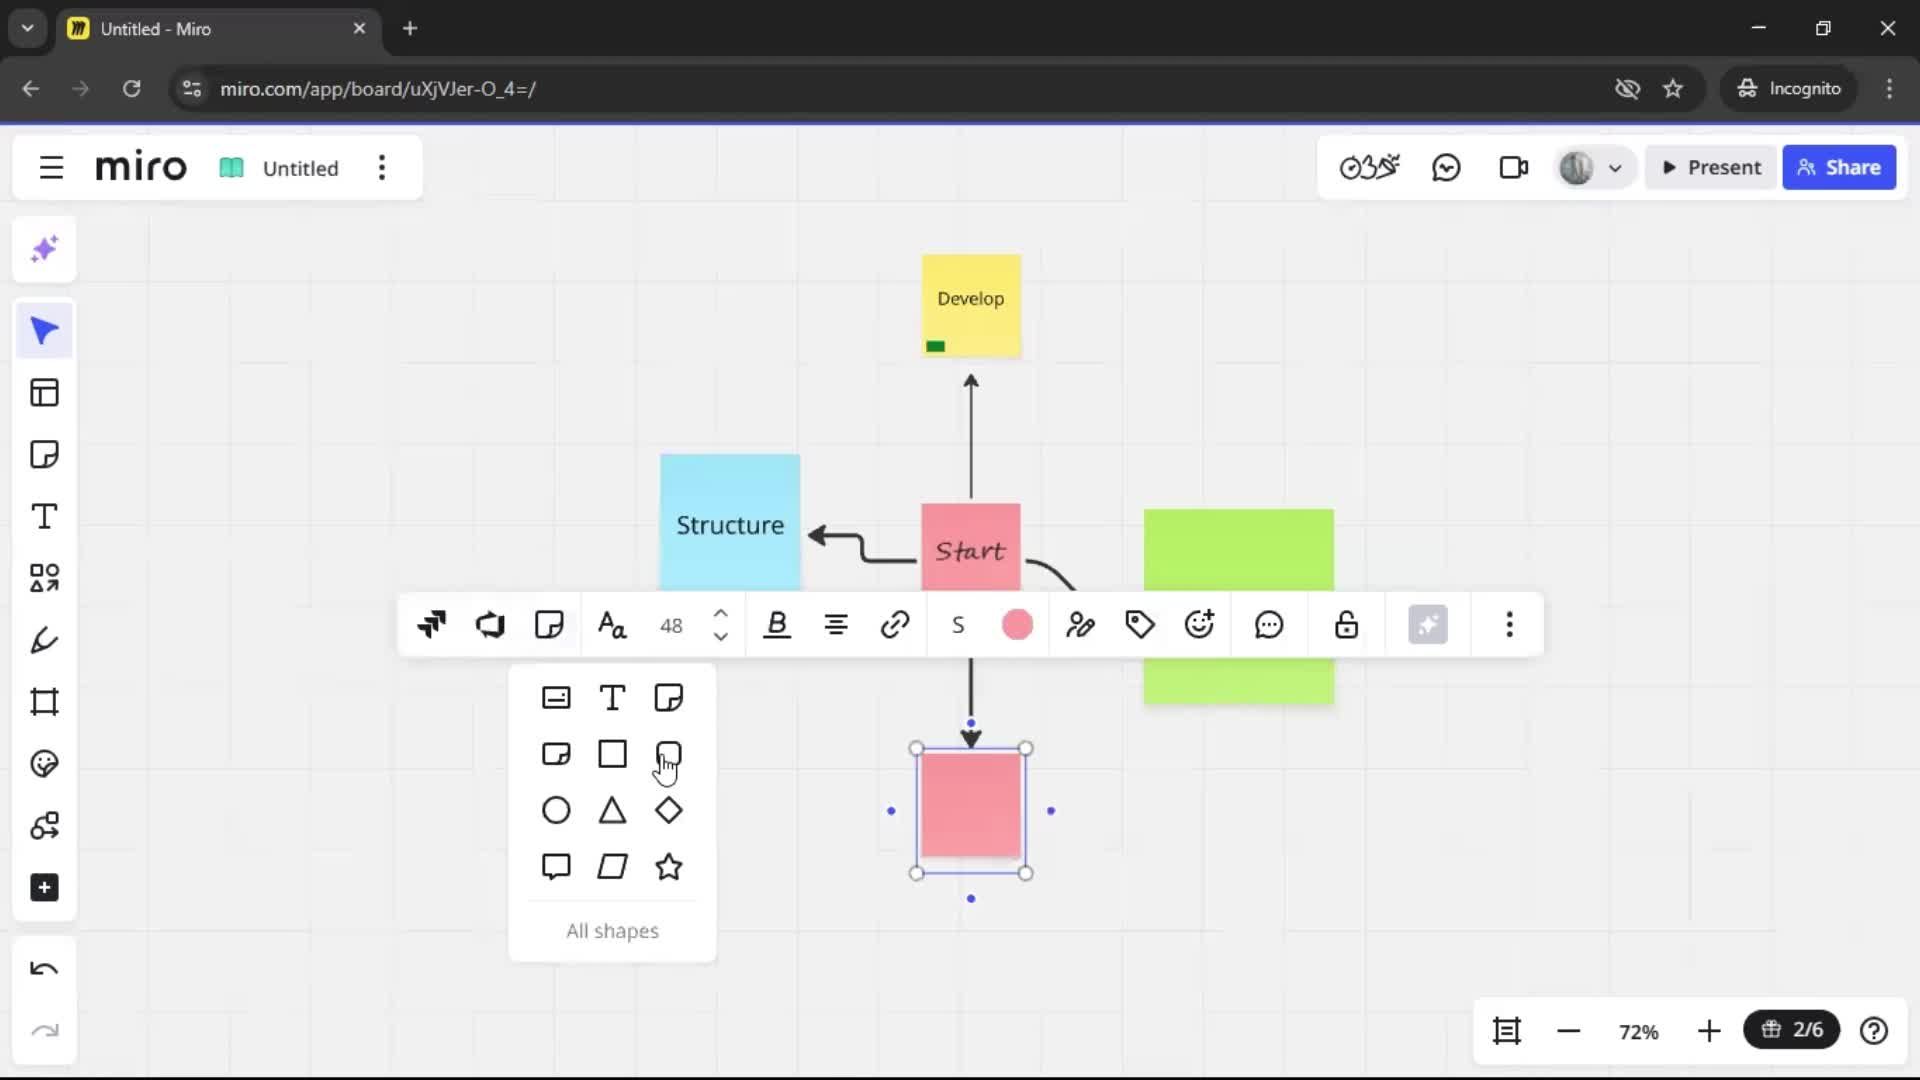The width and height of the screenshot is (1920, 1080).
Task: Choose the diamond shape
Action: pyautogui.click(x=668, y=810)
